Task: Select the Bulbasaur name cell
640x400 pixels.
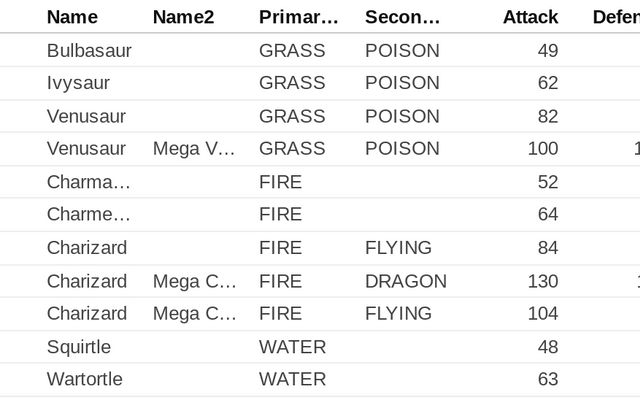Action: pyautogui.click(x=89, y=50)
